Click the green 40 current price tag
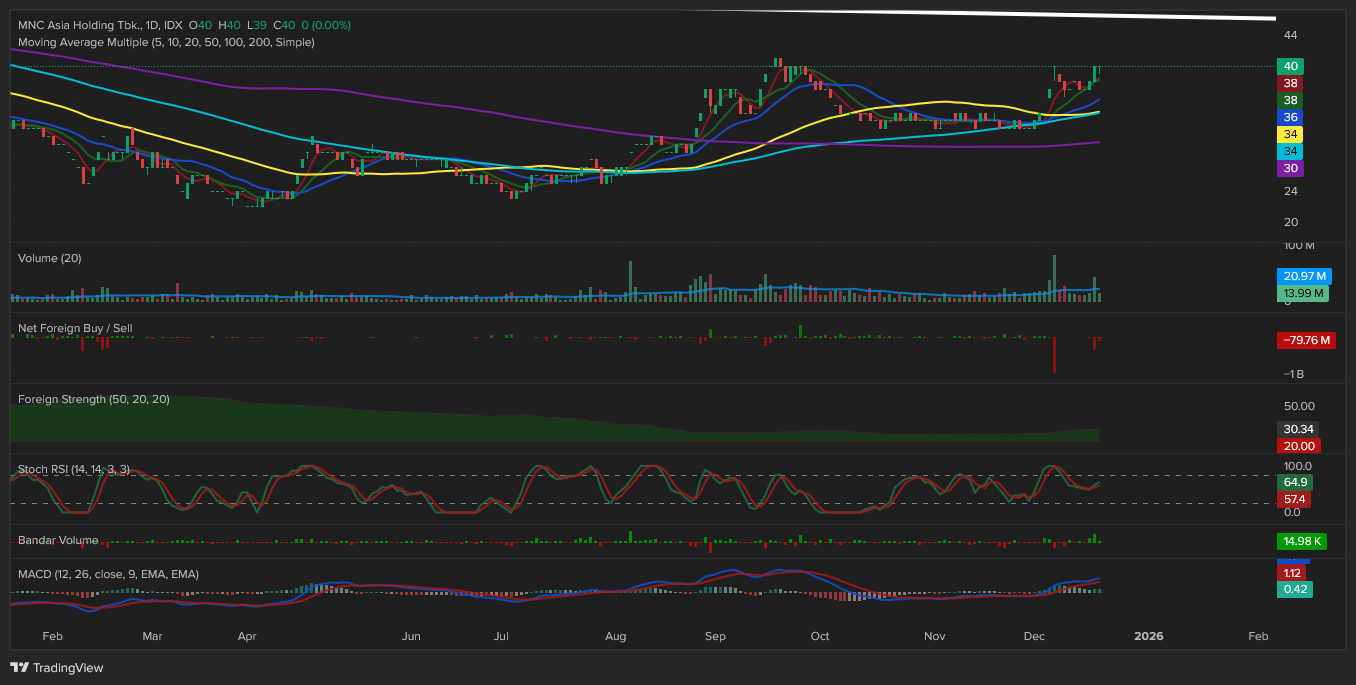Viewport: 1356px width, 685px height. coord(1291,66)
